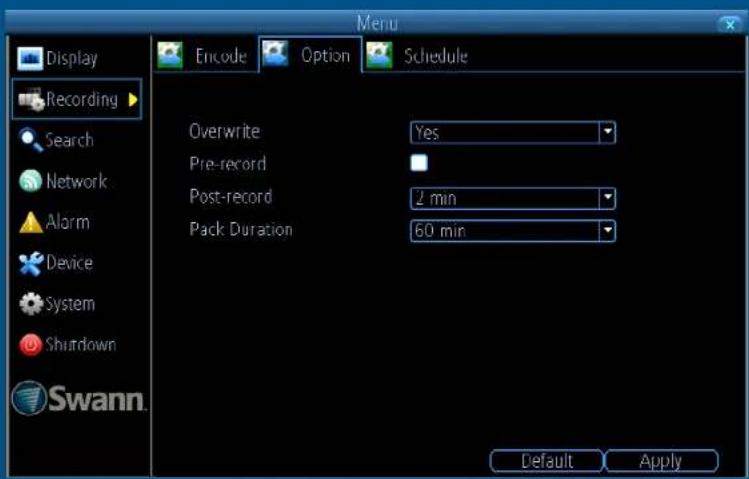Open the Schedule tab

tap(418, 55)
